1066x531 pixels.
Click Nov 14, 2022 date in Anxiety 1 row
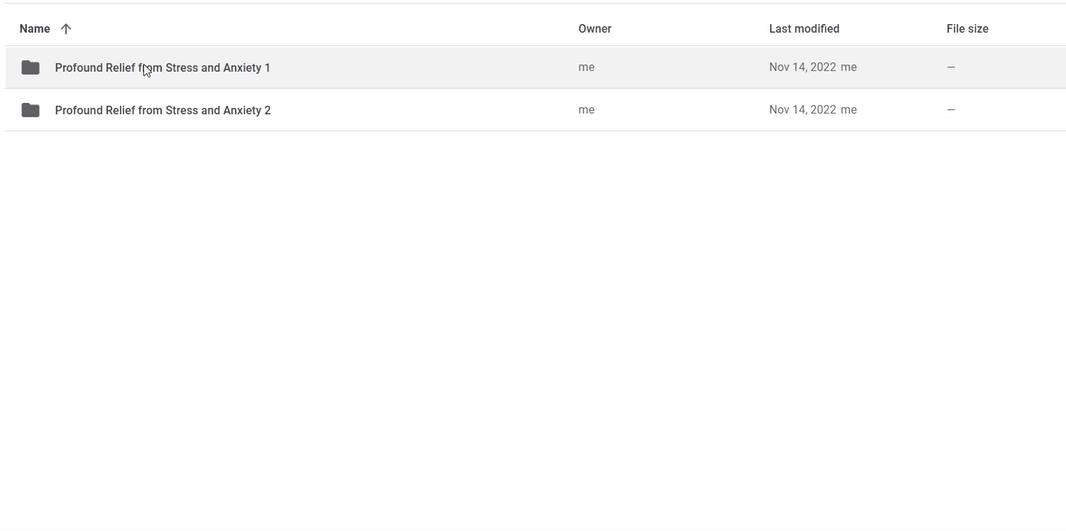[x=802, y=67]
